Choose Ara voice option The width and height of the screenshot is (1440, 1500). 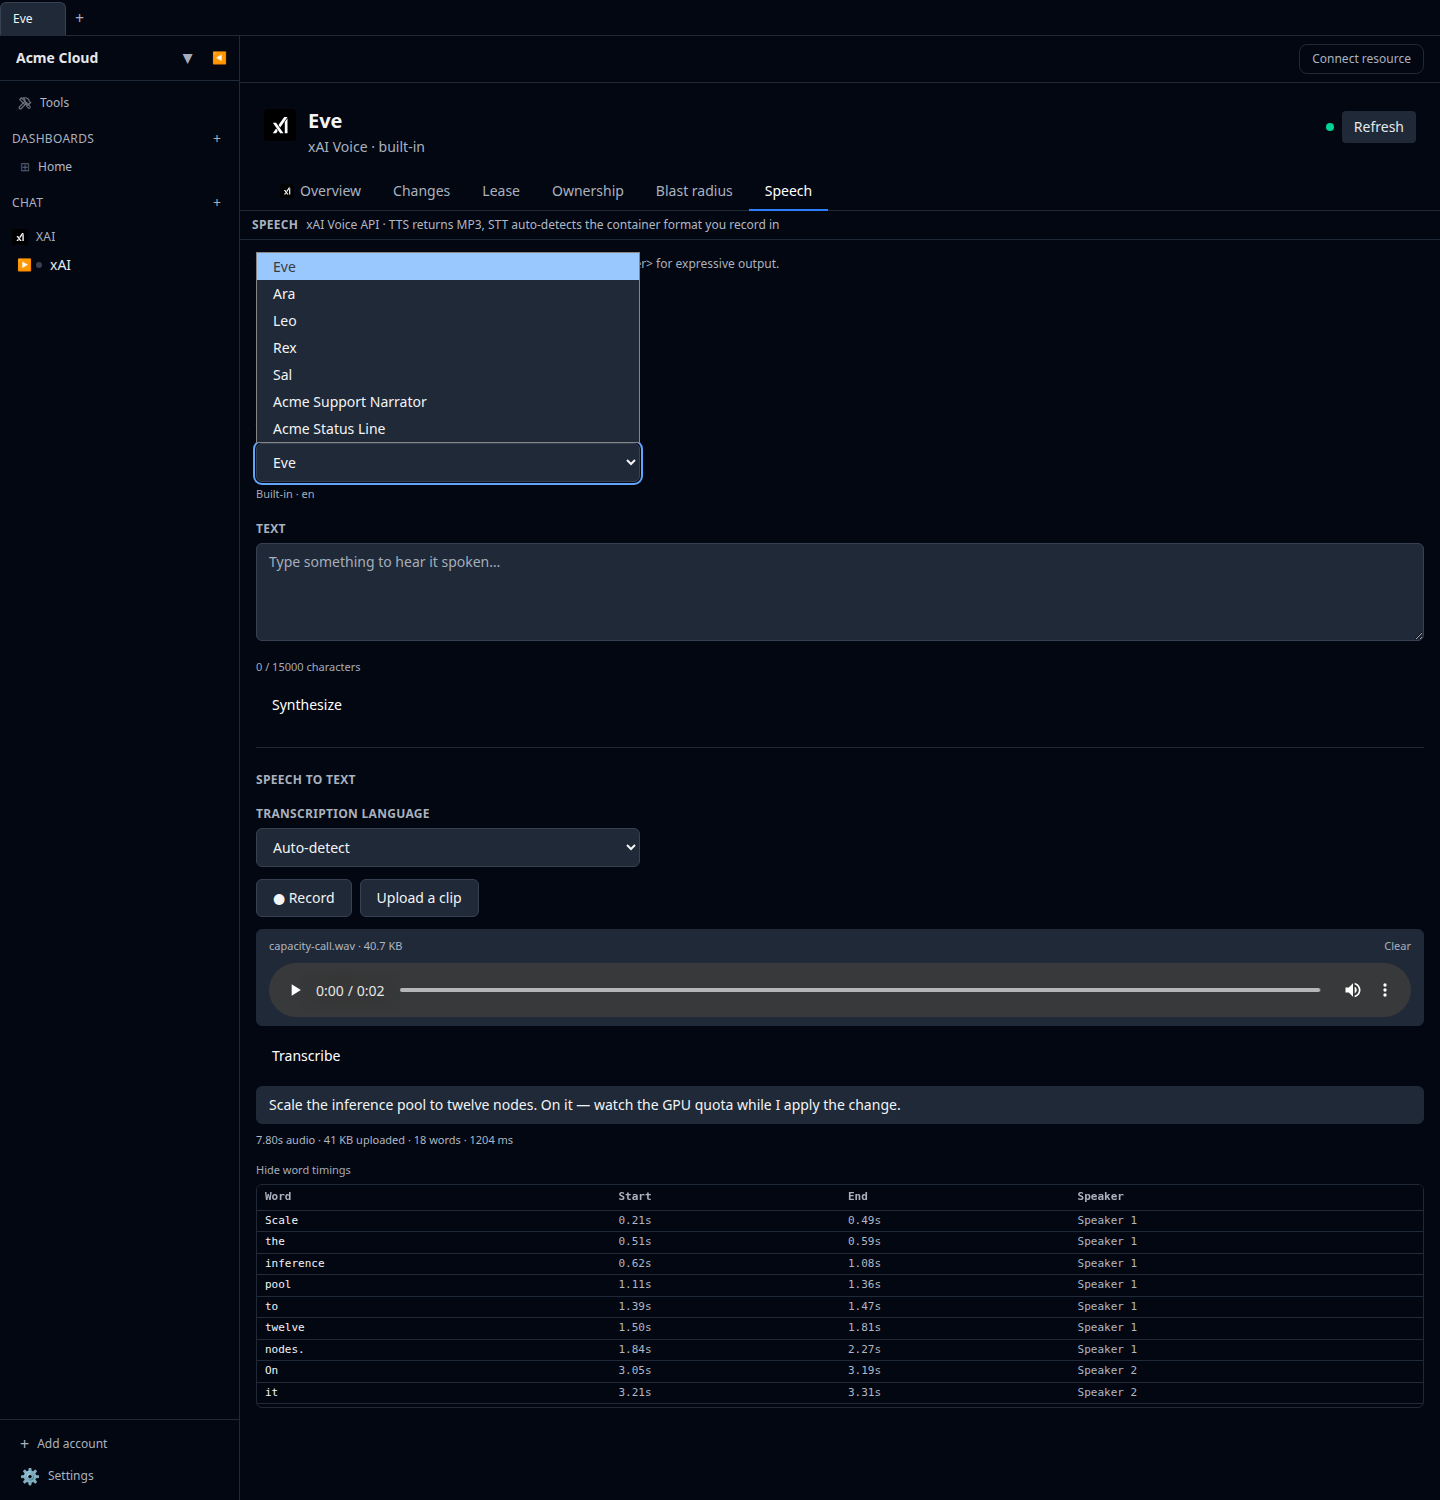448,294
